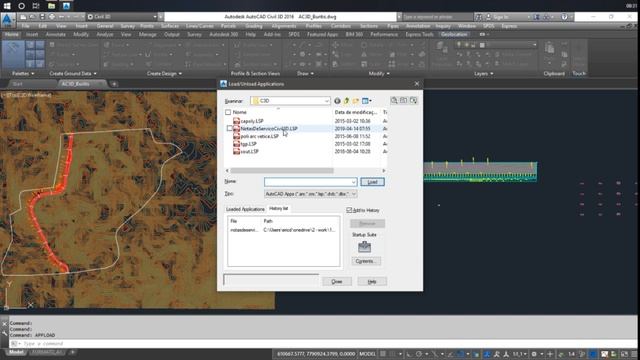The image size is (640, 360).
Task: Select the Model layout tab
Action: (16, 352)
